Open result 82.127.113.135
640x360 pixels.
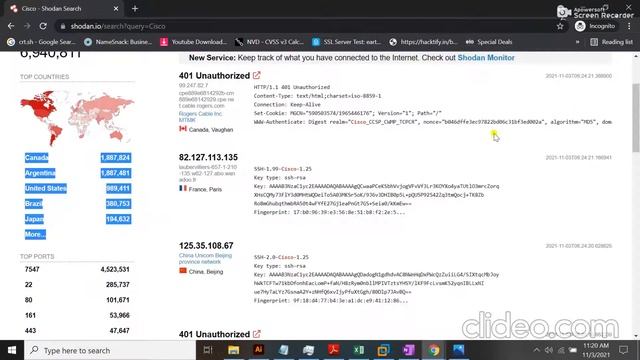coord(208,157)
